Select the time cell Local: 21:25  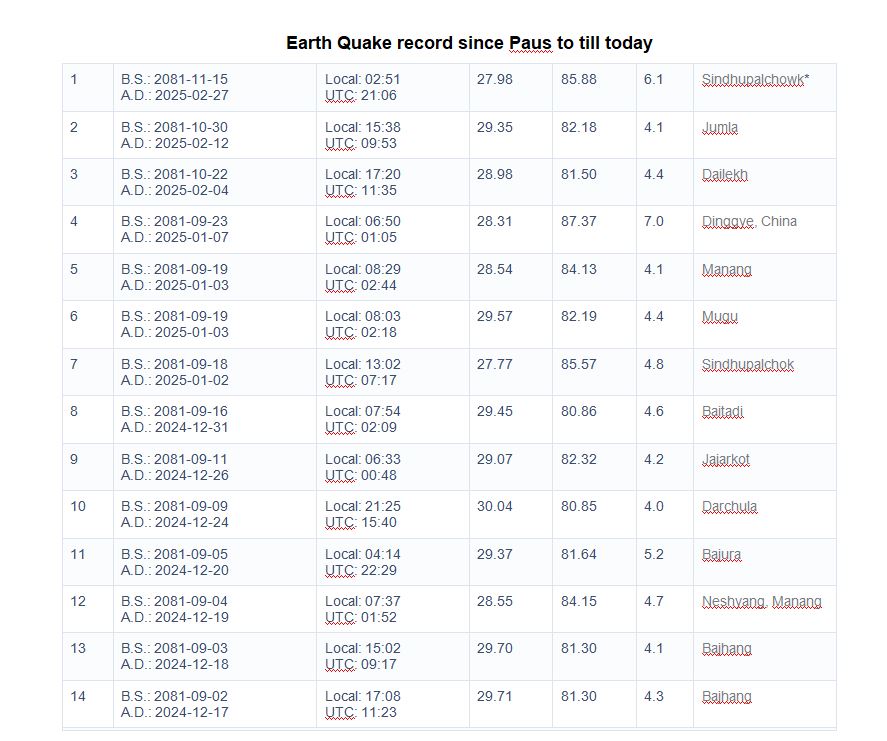coord(363,507)
